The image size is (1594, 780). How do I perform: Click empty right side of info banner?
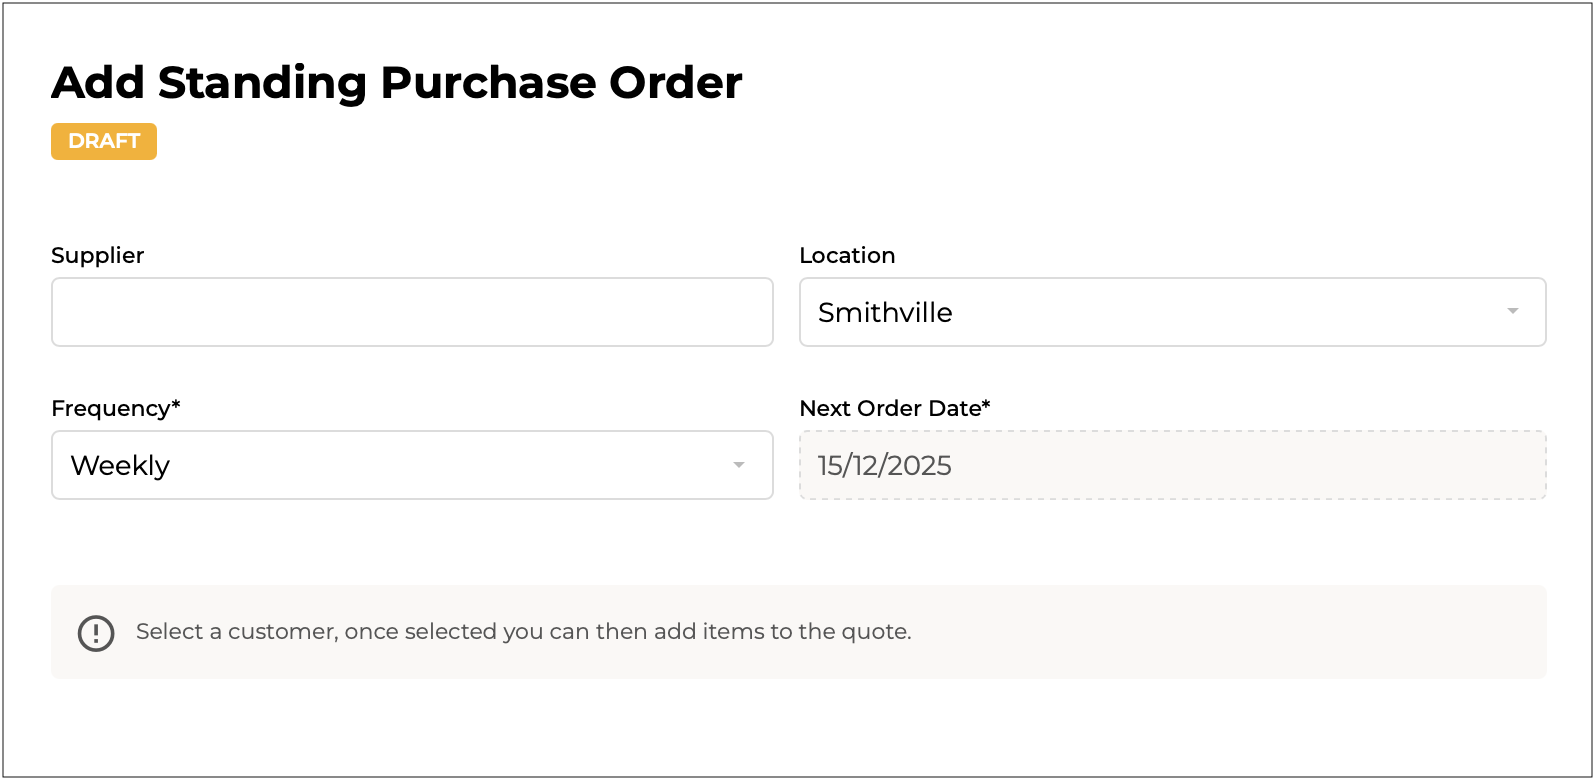tap(1250, 632)
